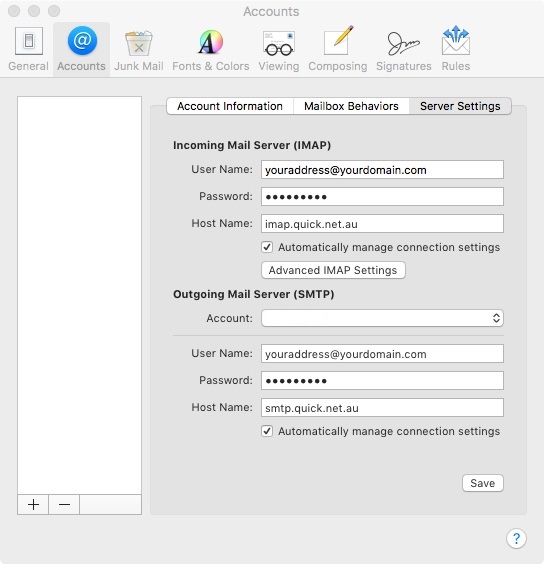Click the smtp.quick.net.au Host Name field
Viewport: 544px width, 564px height.
(382, 408)
